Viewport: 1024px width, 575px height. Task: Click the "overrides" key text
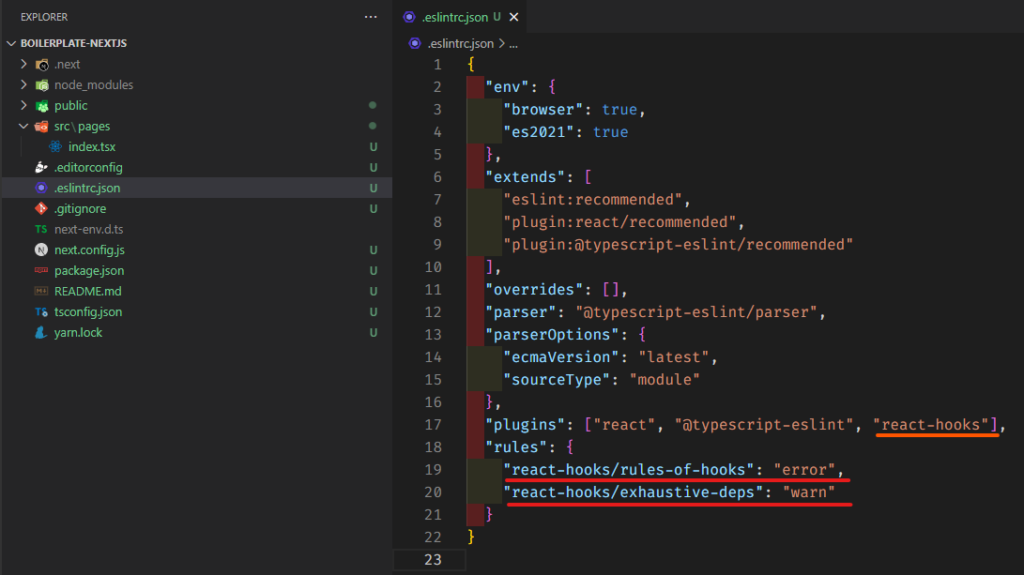[534, 289]
